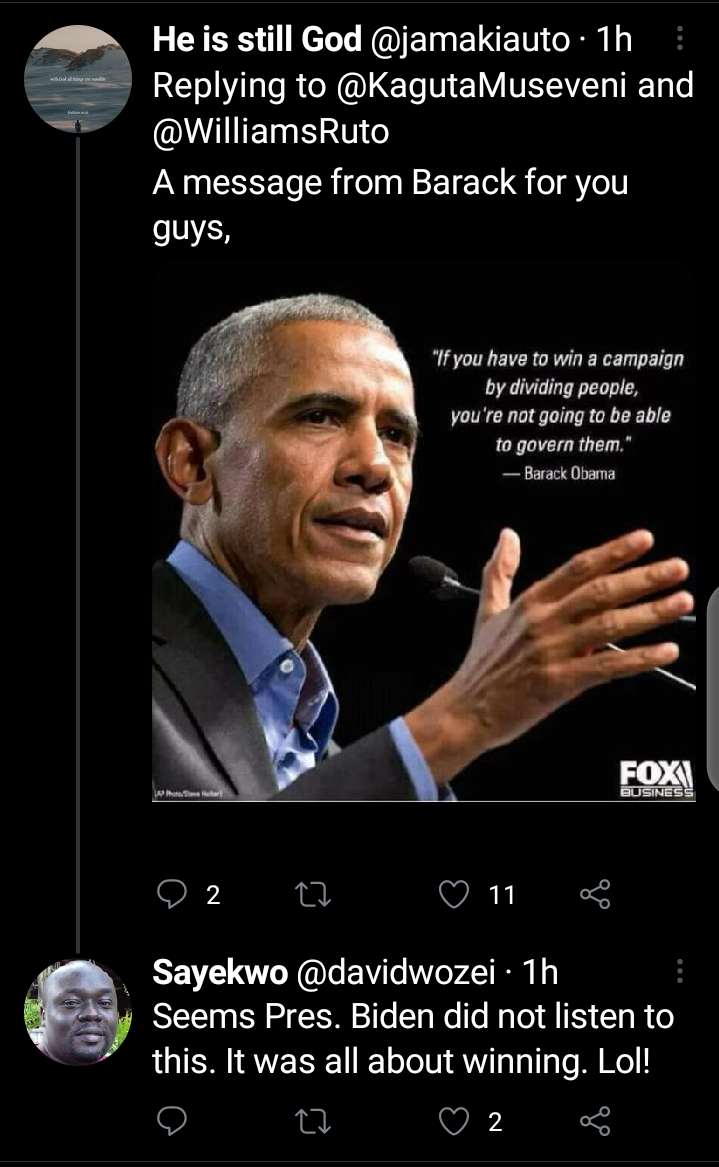Image resolution: width=719 pixels, height=1167 pixels.
Task: View Sayekwo's profile photo
Action: [78, 1011]
